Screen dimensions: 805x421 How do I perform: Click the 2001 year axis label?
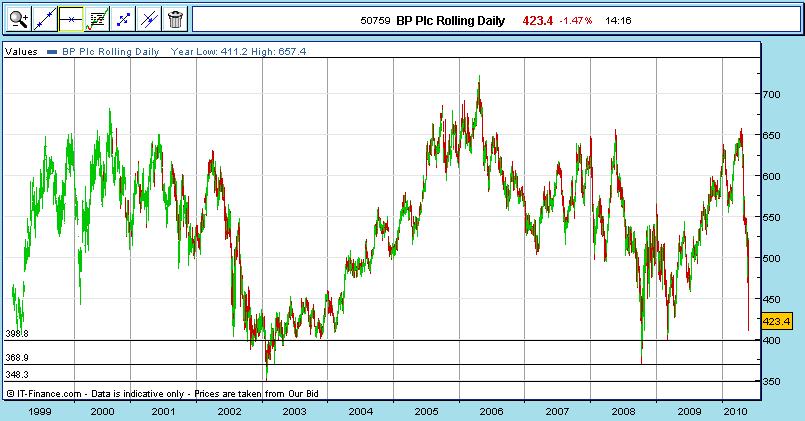[x=163, y=411]
